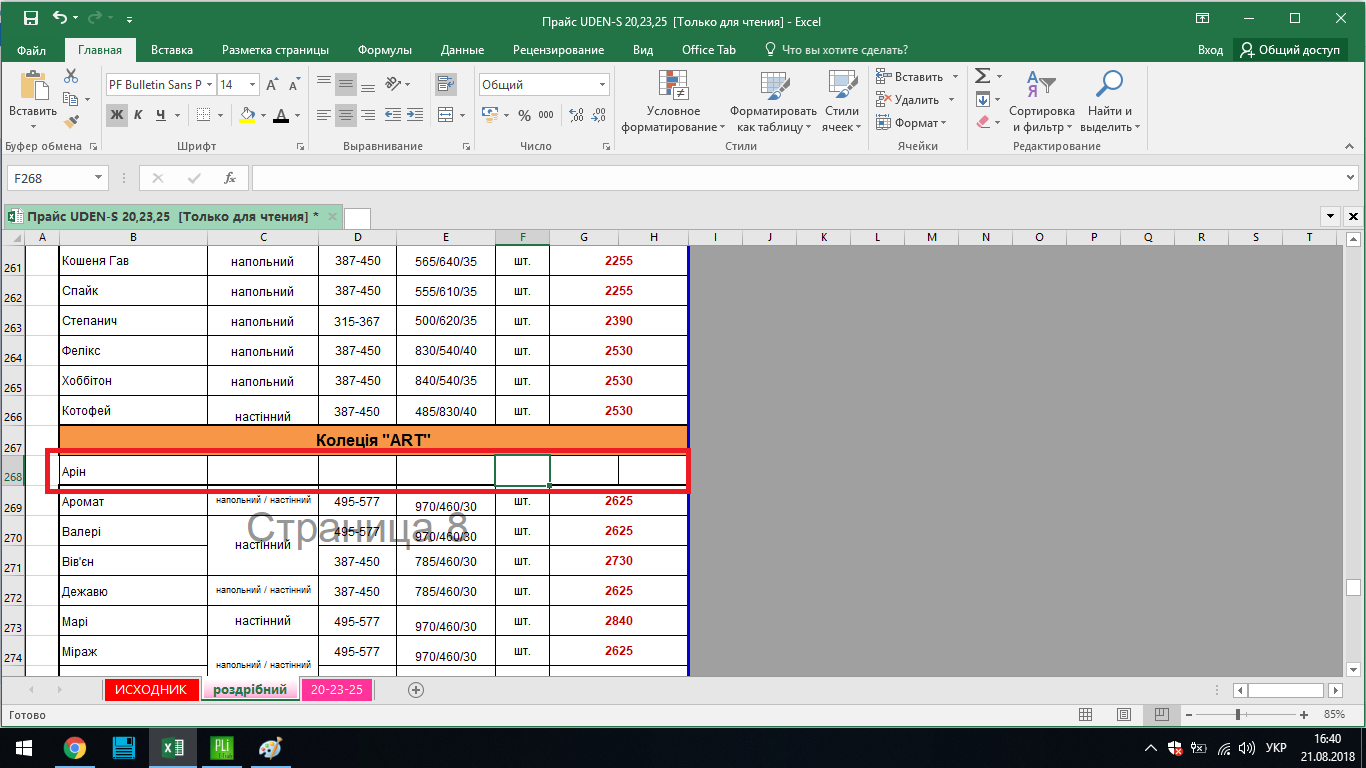Click the Вставить paste clipboard icon
The image size is (1366, 768).
(x=33, y=86)
